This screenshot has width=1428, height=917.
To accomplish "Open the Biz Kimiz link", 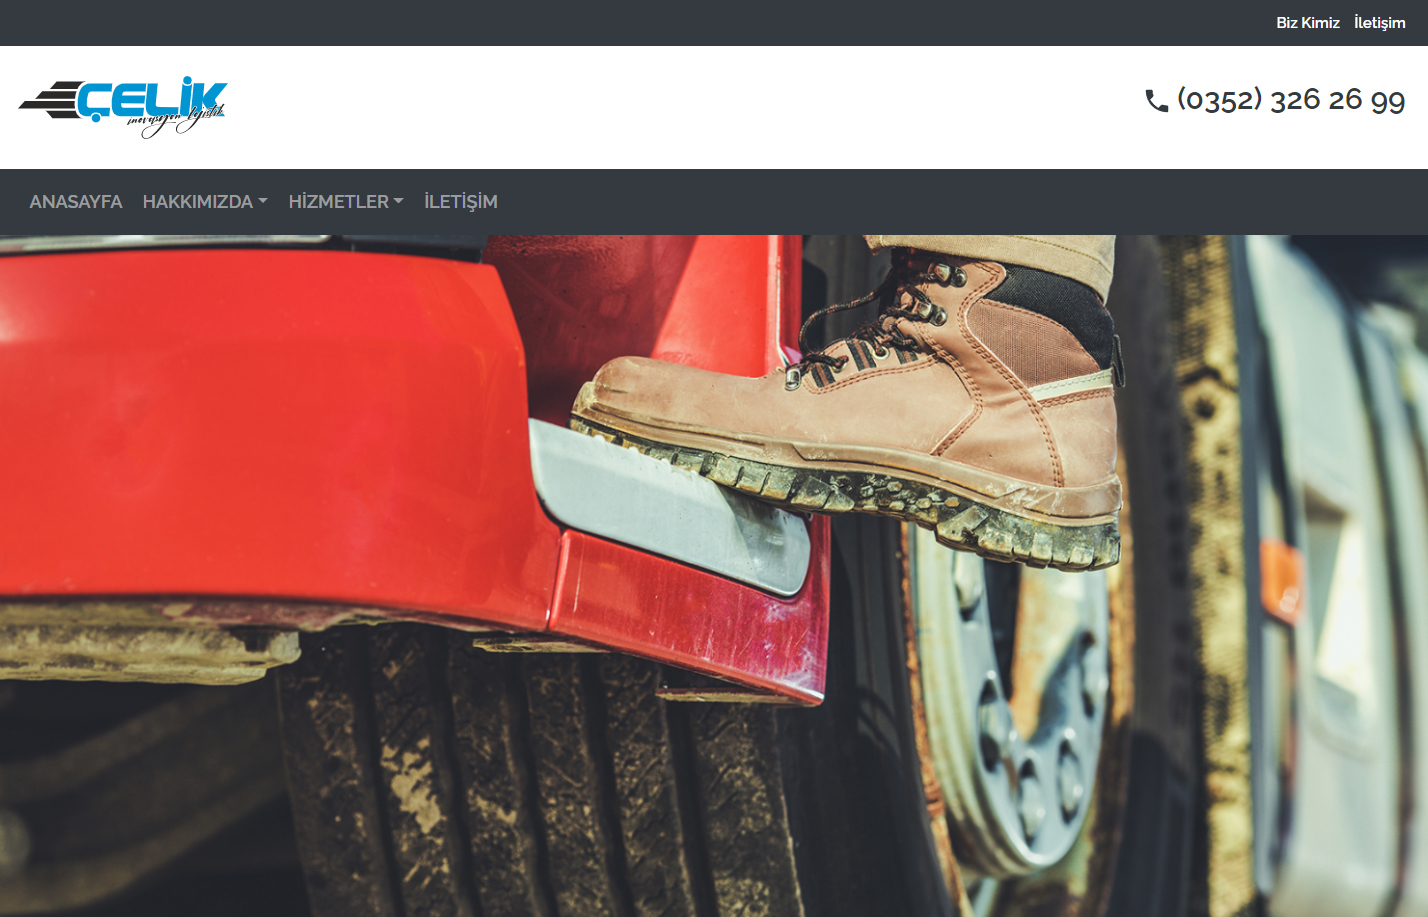I will pyautogui.click(x=1307, y=22).
